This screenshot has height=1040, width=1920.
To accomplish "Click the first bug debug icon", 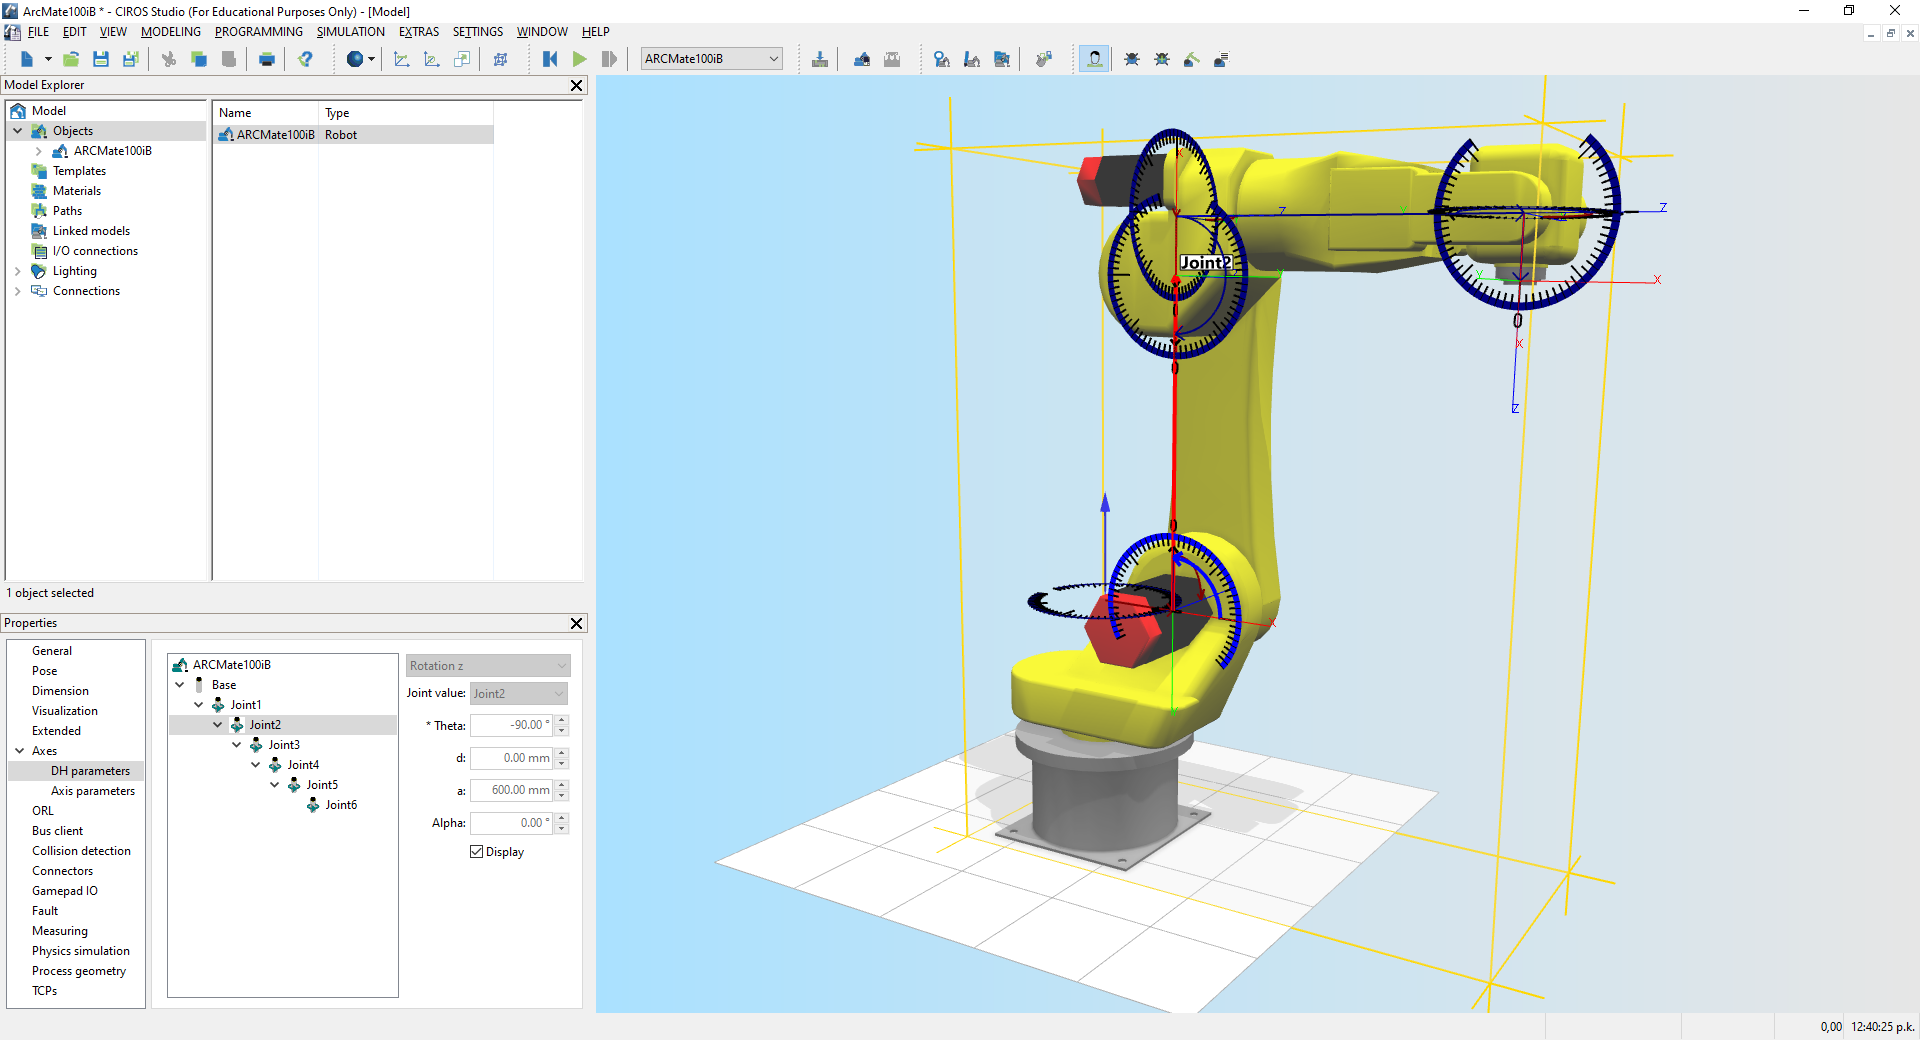I will click(x=1132, y=59).
